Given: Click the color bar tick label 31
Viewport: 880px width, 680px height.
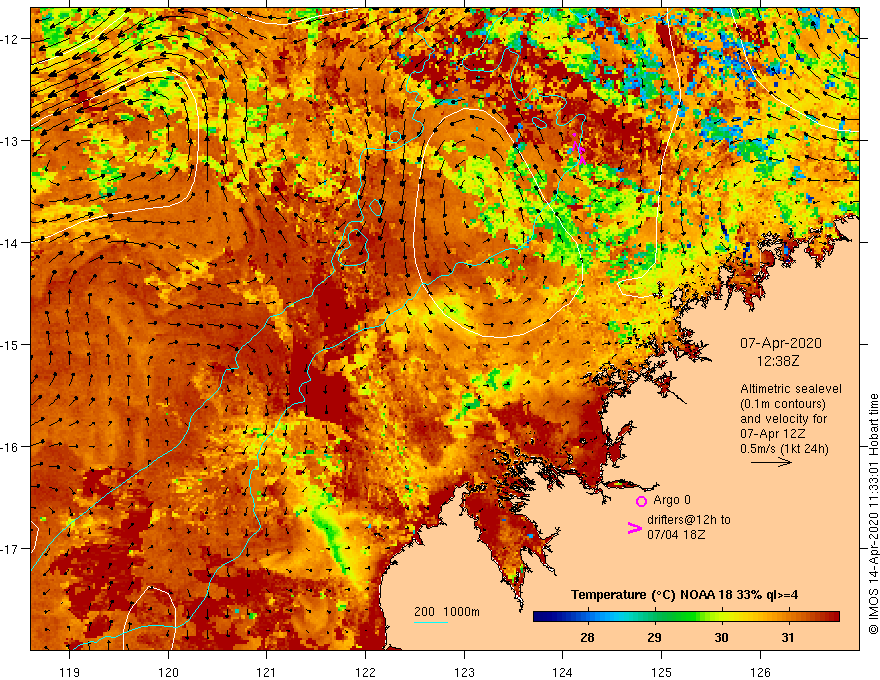Looking at the screenshot, I should click(789, 638).
